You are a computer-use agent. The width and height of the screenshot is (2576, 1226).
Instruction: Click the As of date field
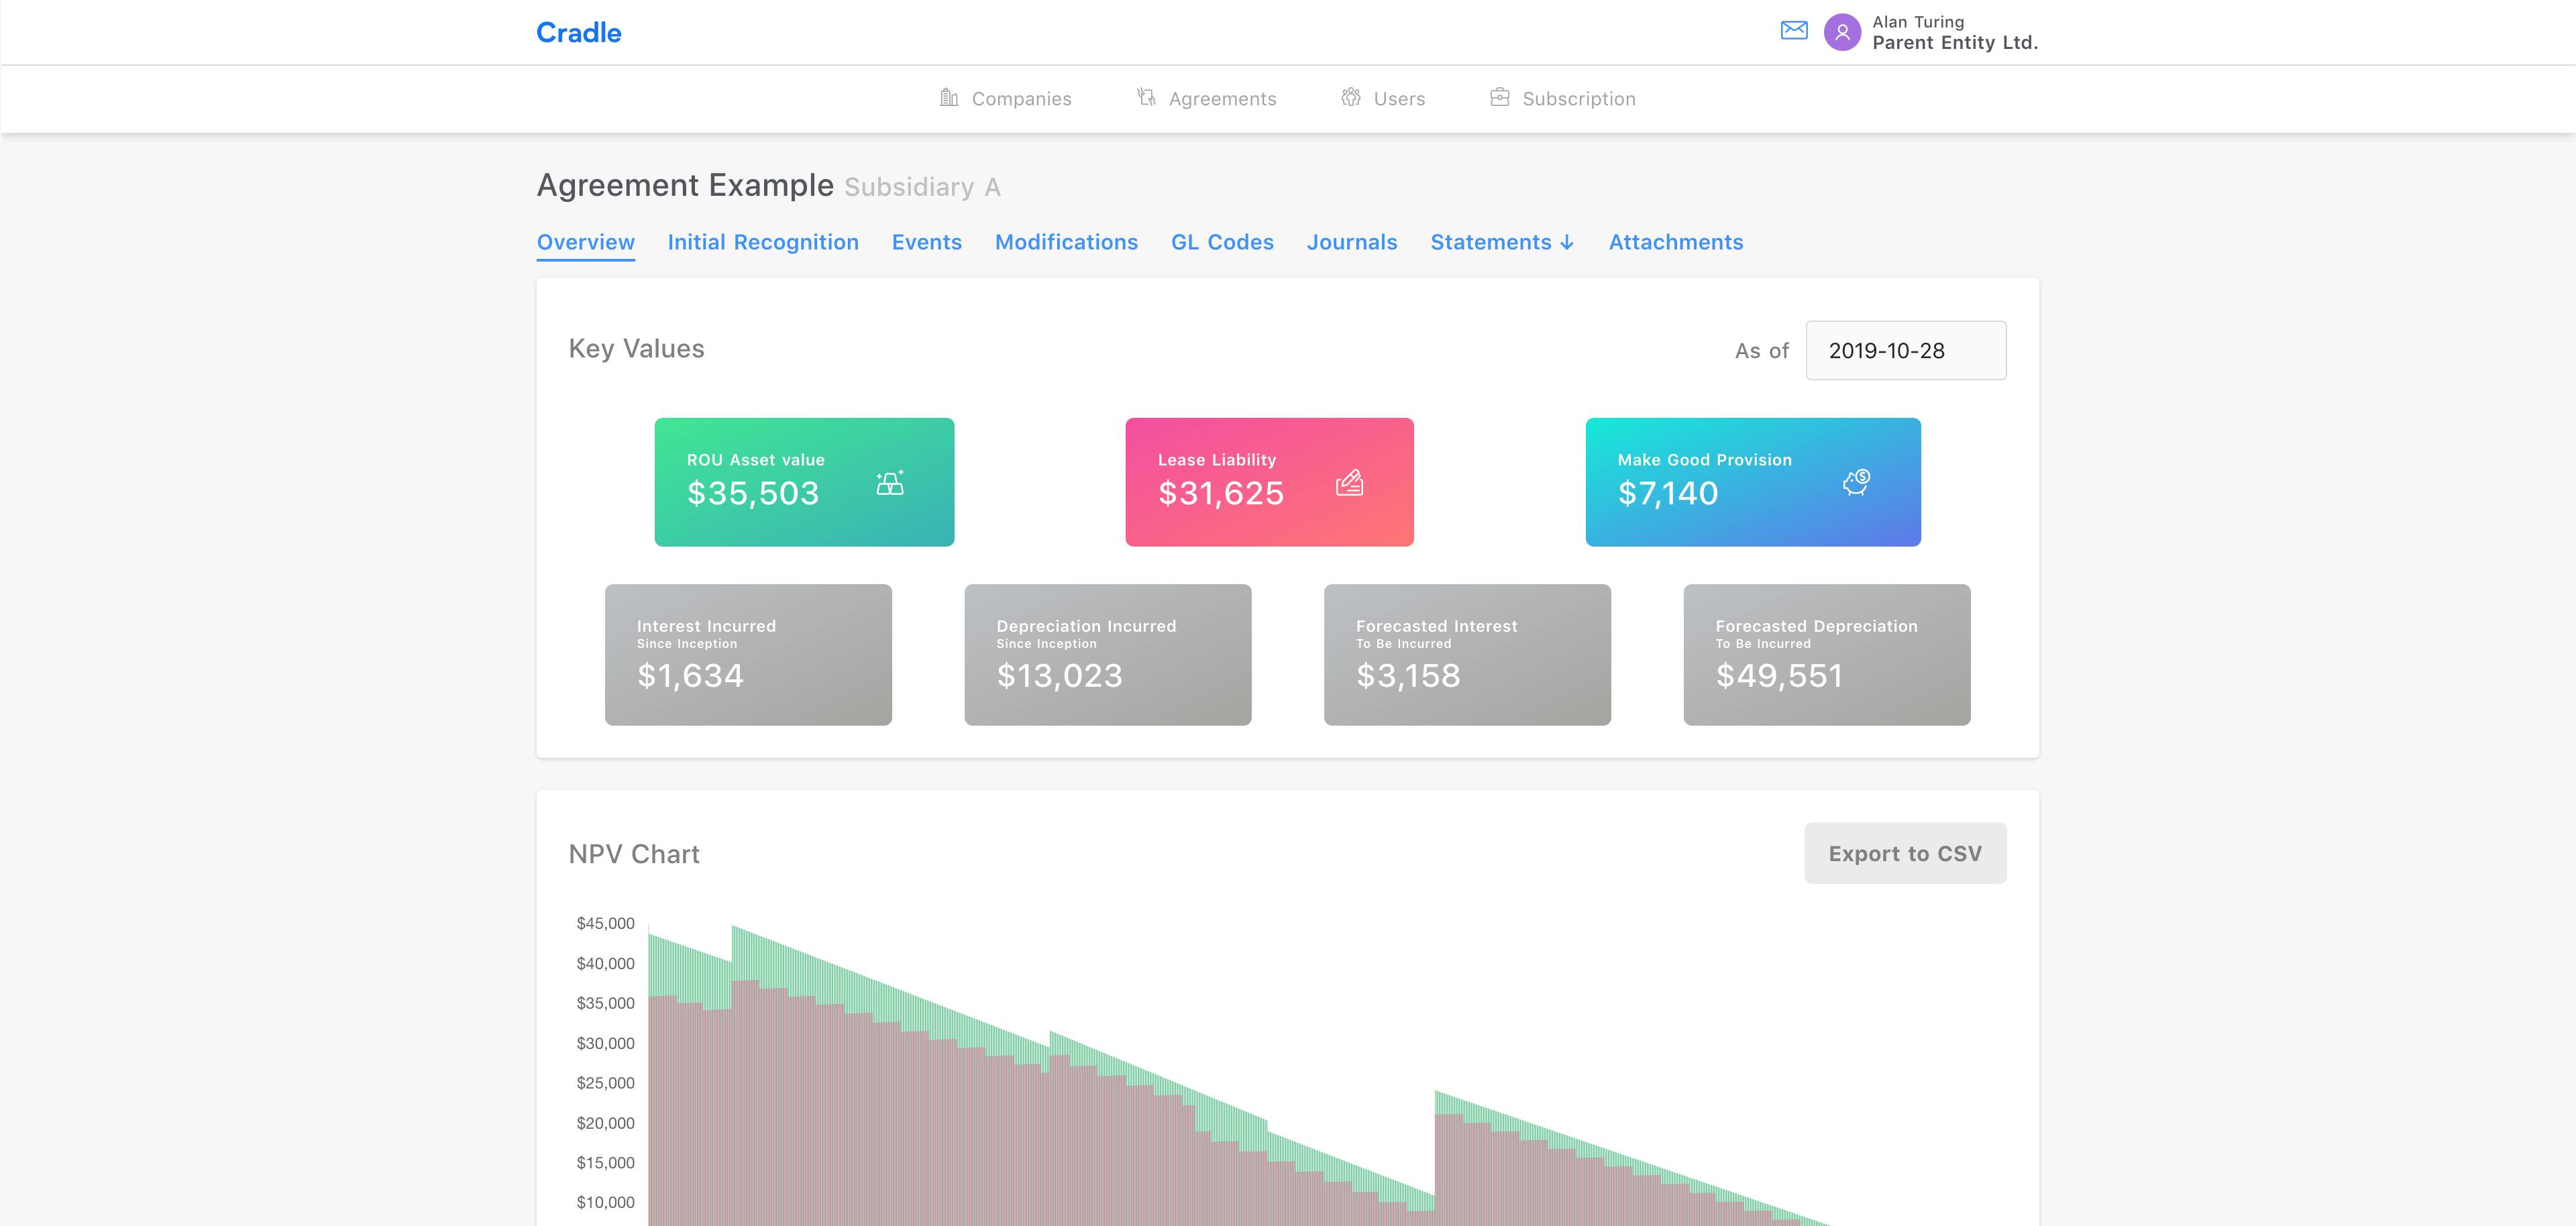pyautogui.click(x=1905, y=350)
